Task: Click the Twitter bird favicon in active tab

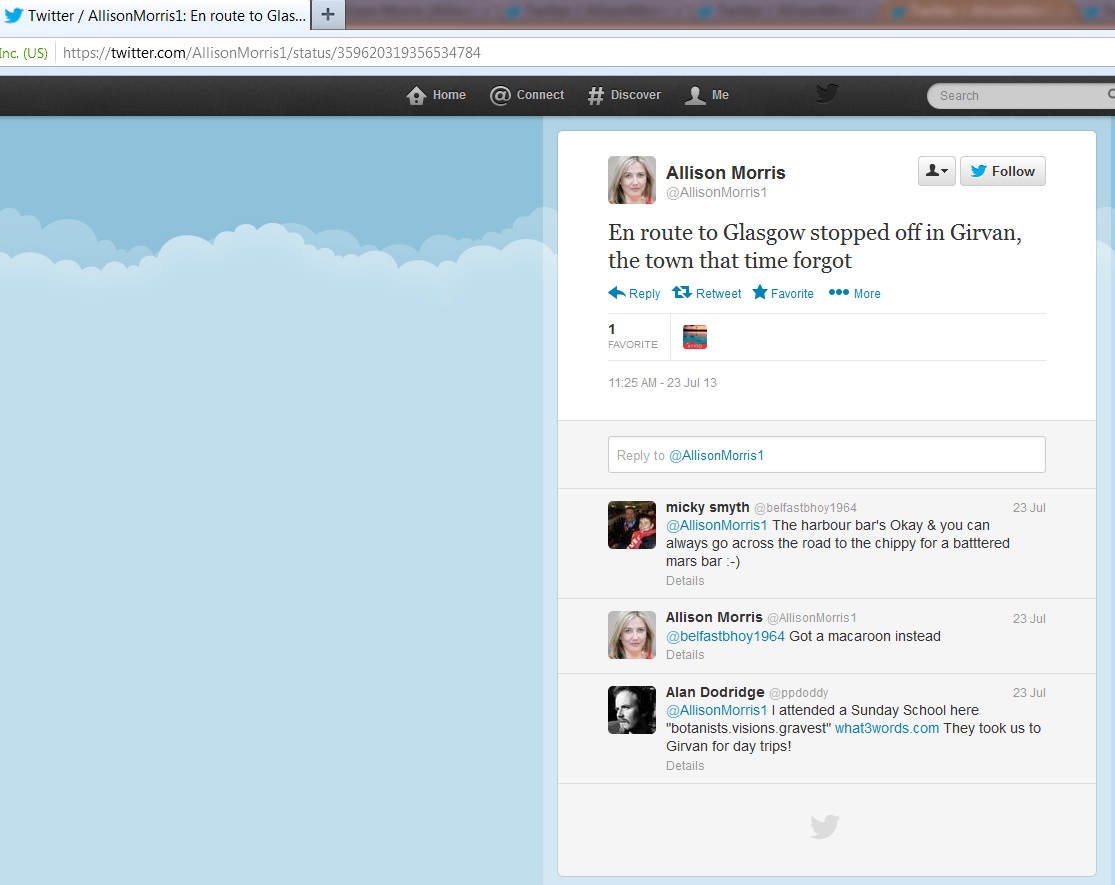Action: 14,15
